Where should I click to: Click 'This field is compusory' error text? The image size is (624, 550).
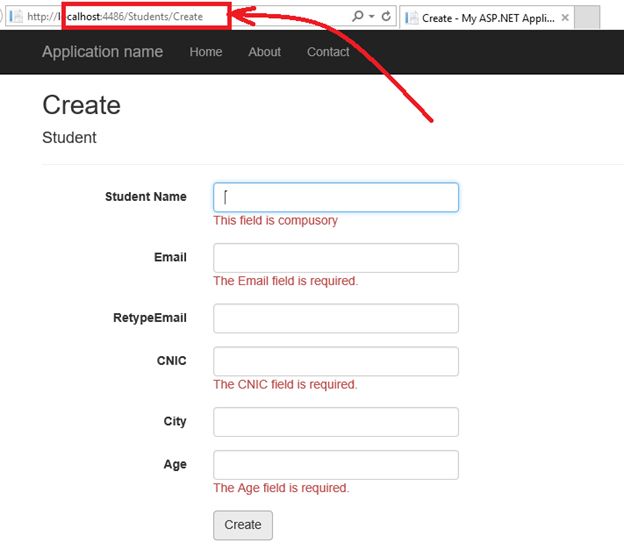(275, 220)
